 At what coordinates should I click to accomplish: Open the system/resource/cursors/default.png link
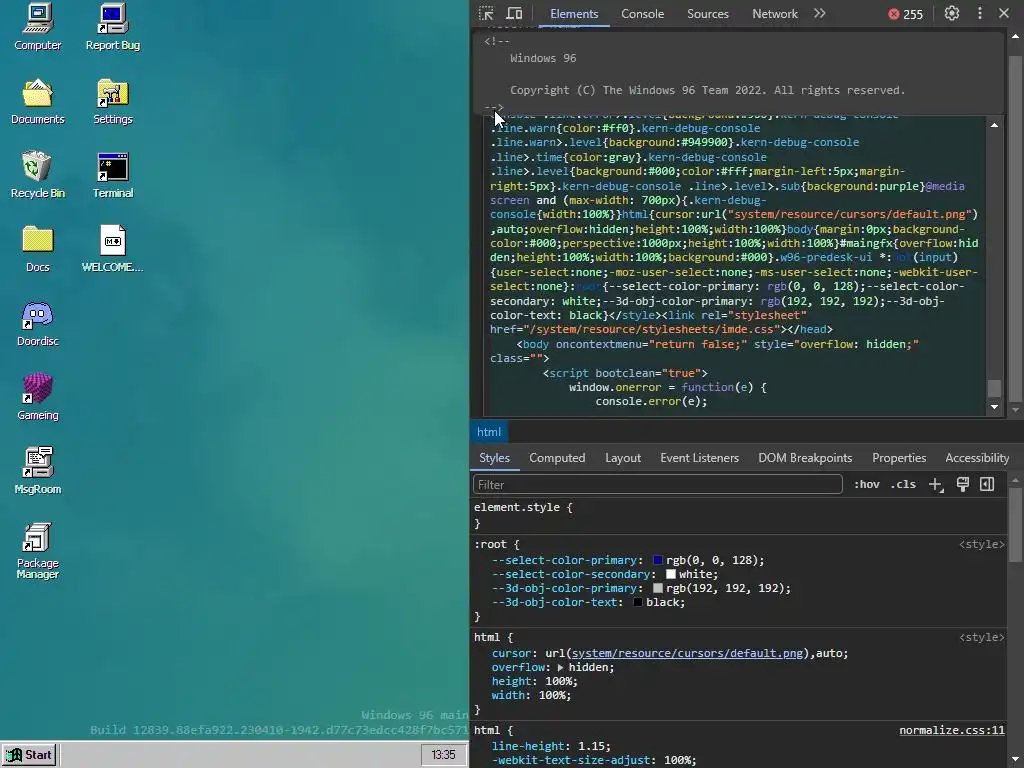pyautogui.click(x=687, y=653)
